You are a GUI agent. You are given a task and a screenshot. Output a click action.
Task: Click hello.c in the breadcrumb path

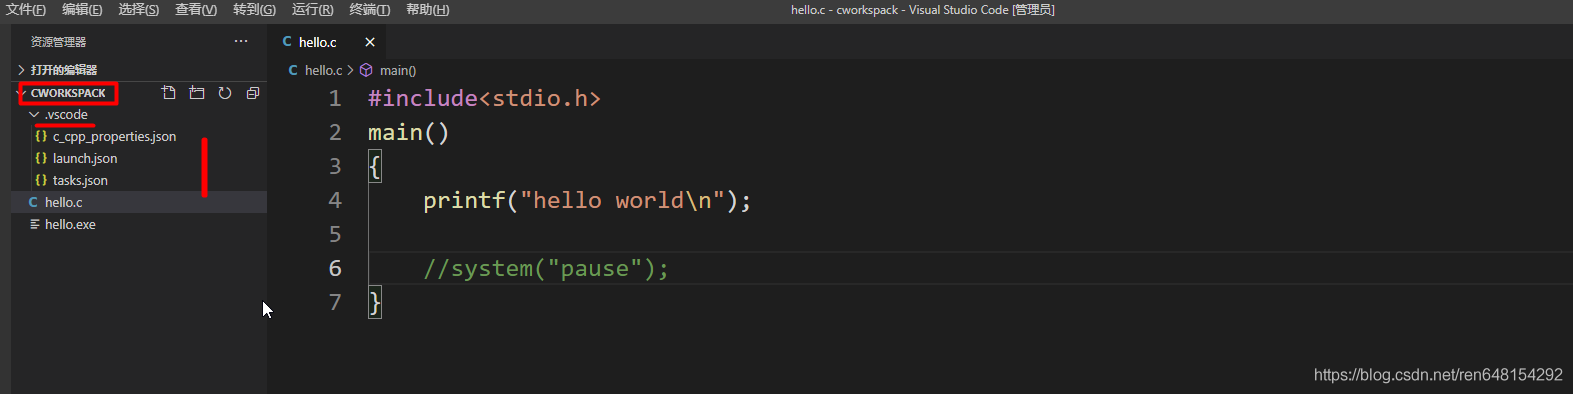coord(323,70)
